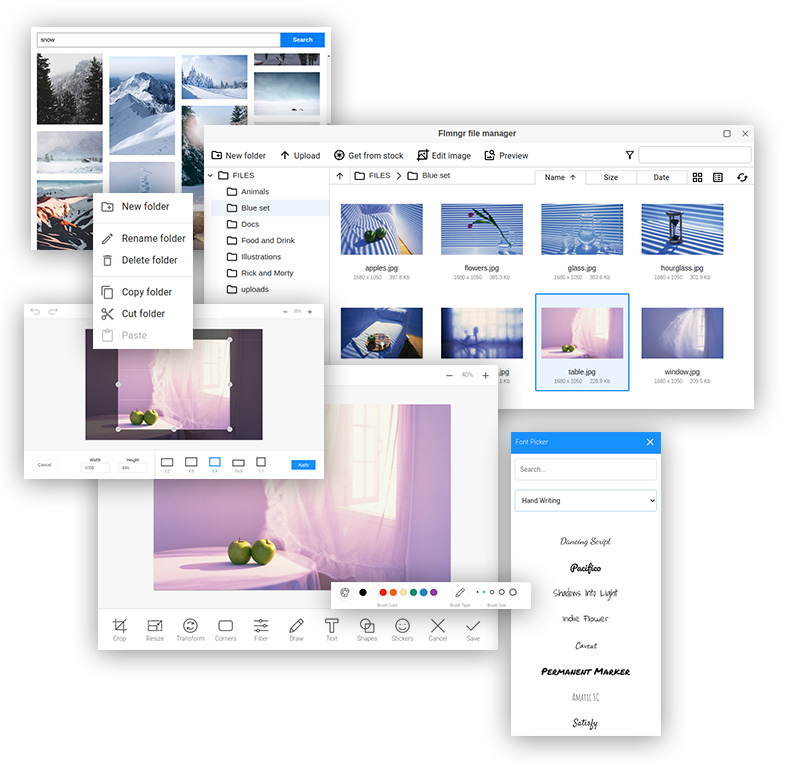Viewport: 788px width, 764px height.
Task: Switch to grid view
Action: [697, 177]
